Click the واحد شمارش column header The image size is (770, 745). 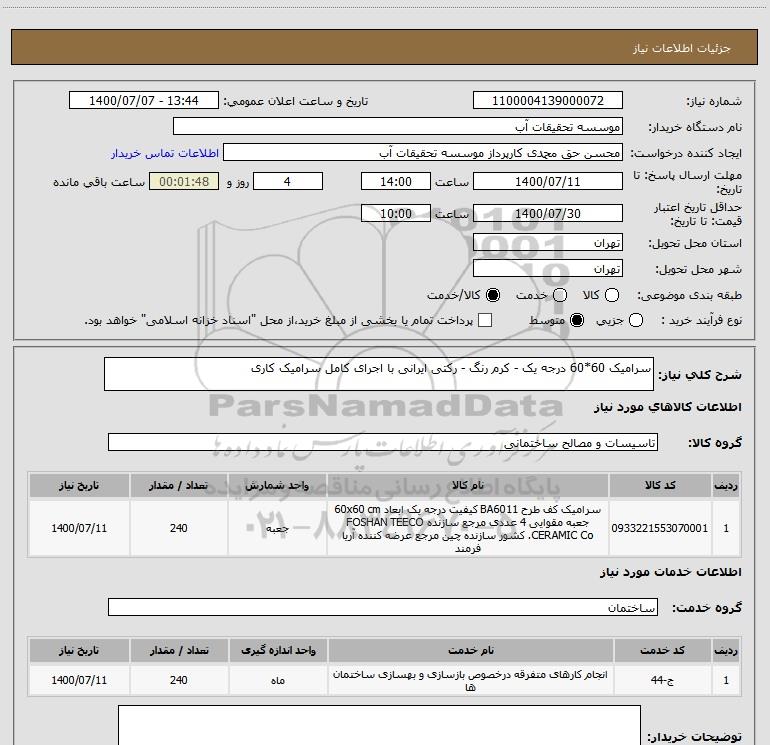277,486
